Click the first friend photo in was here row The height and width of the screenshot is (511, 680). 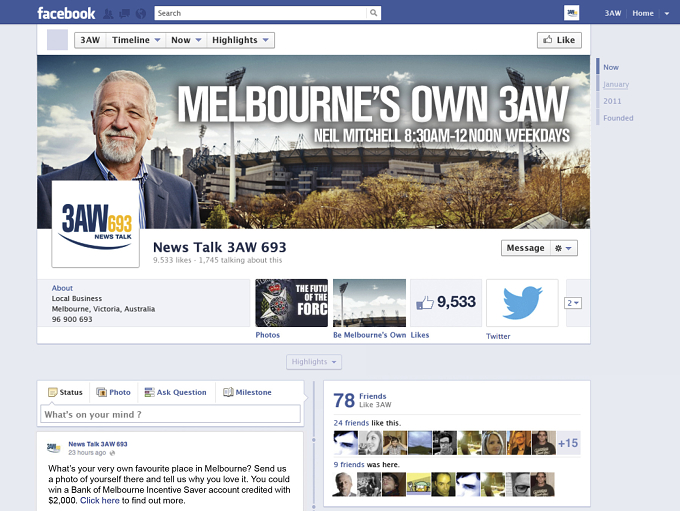tap(344, 485)
